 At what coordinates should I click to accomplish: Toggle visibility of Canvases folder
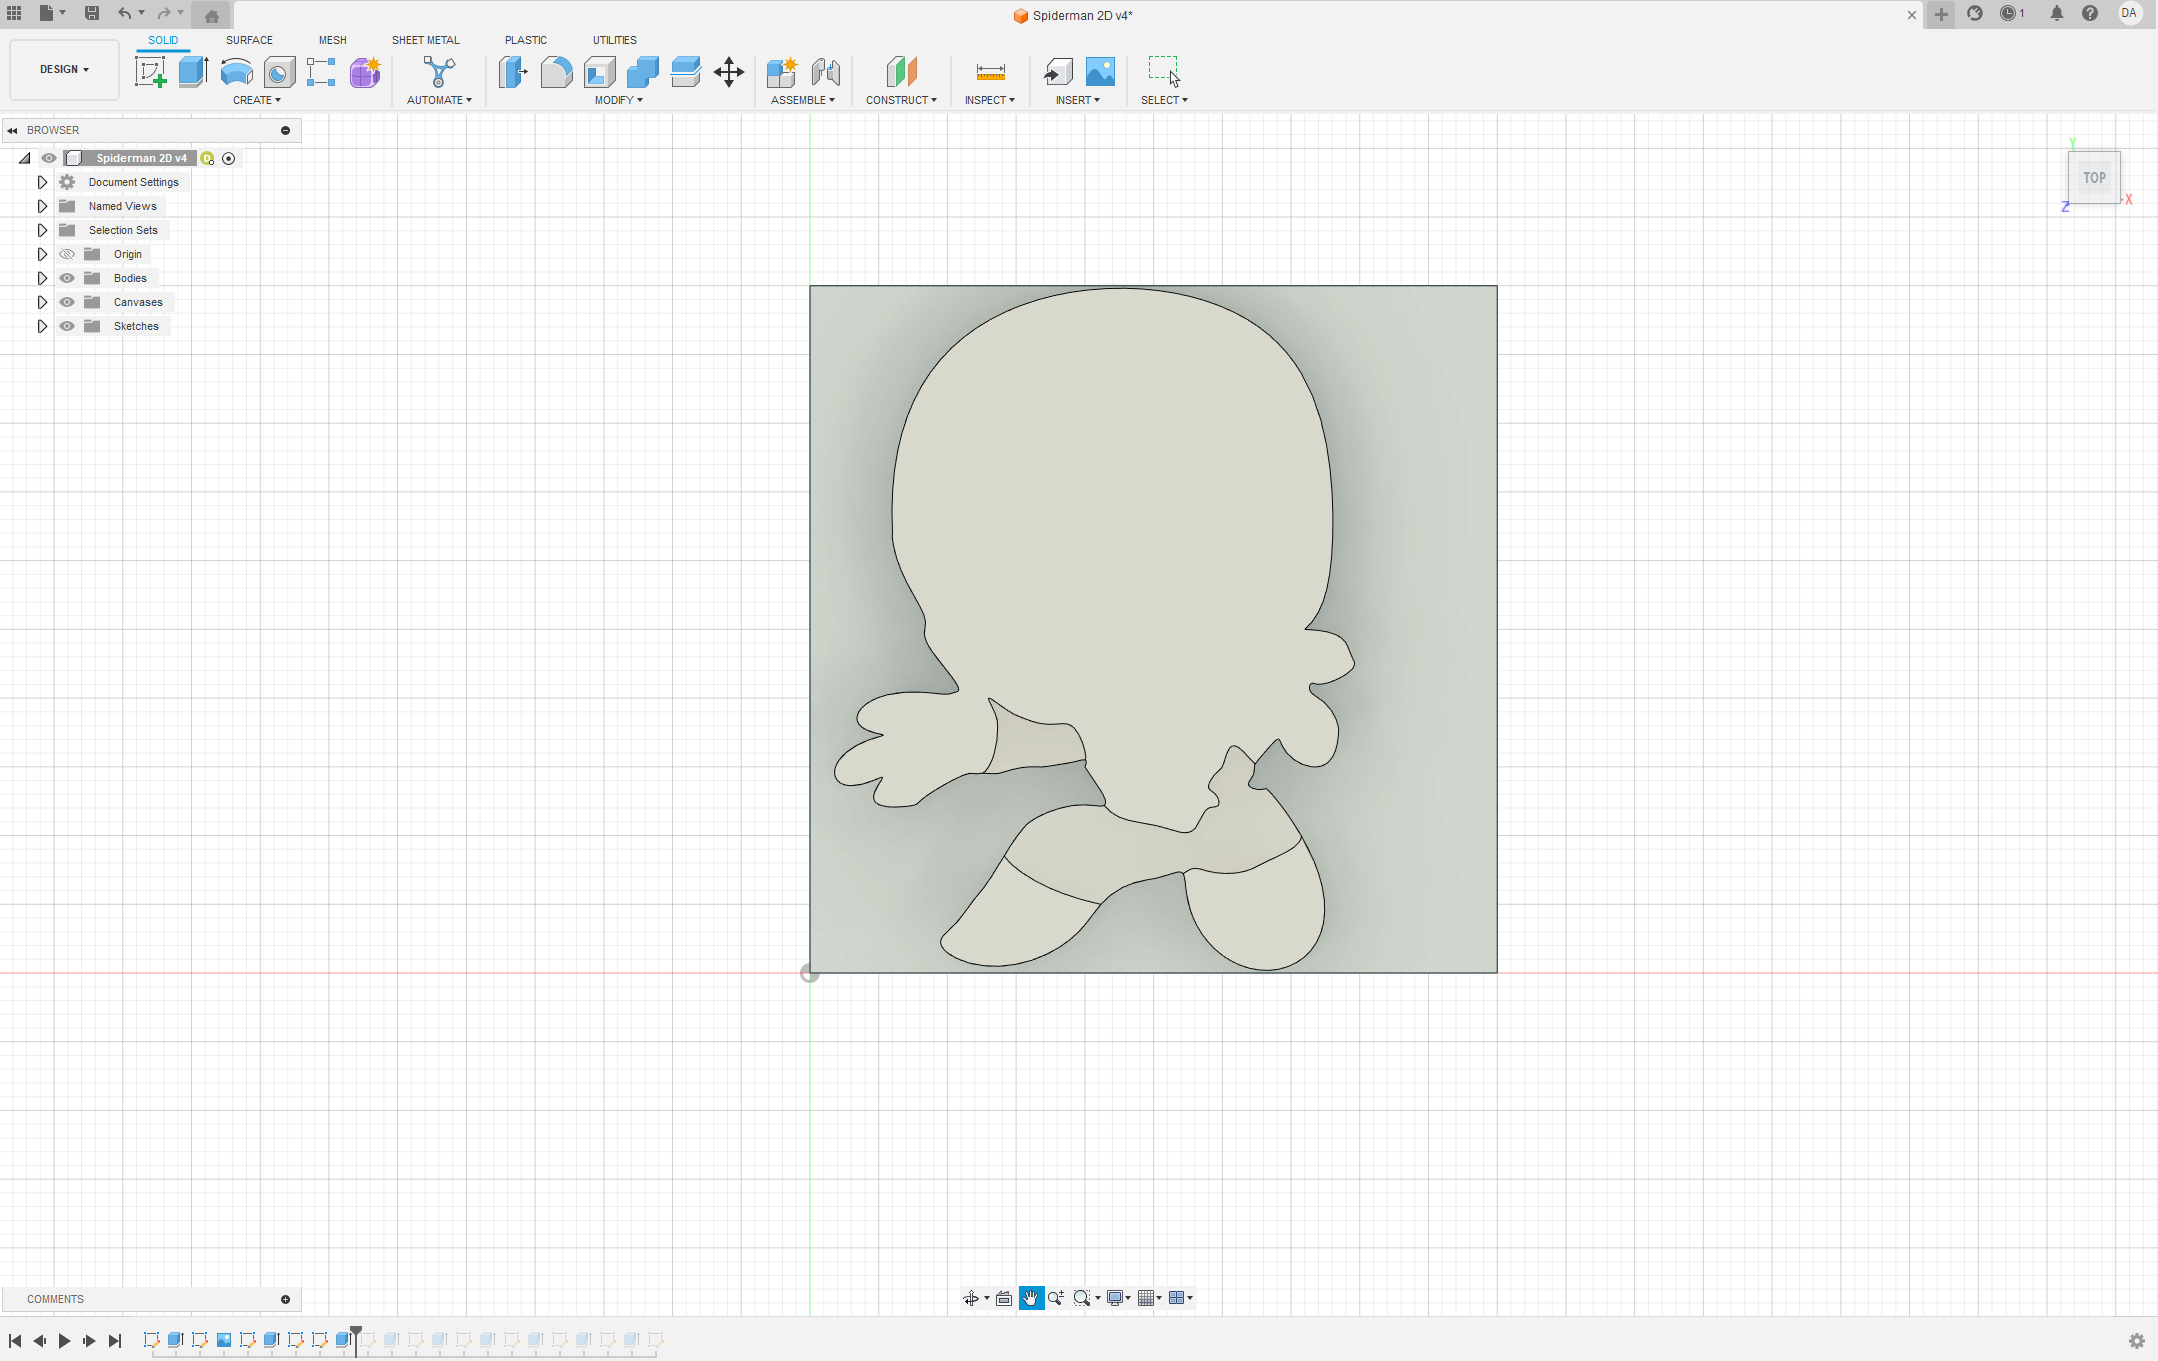pos(67,301)
